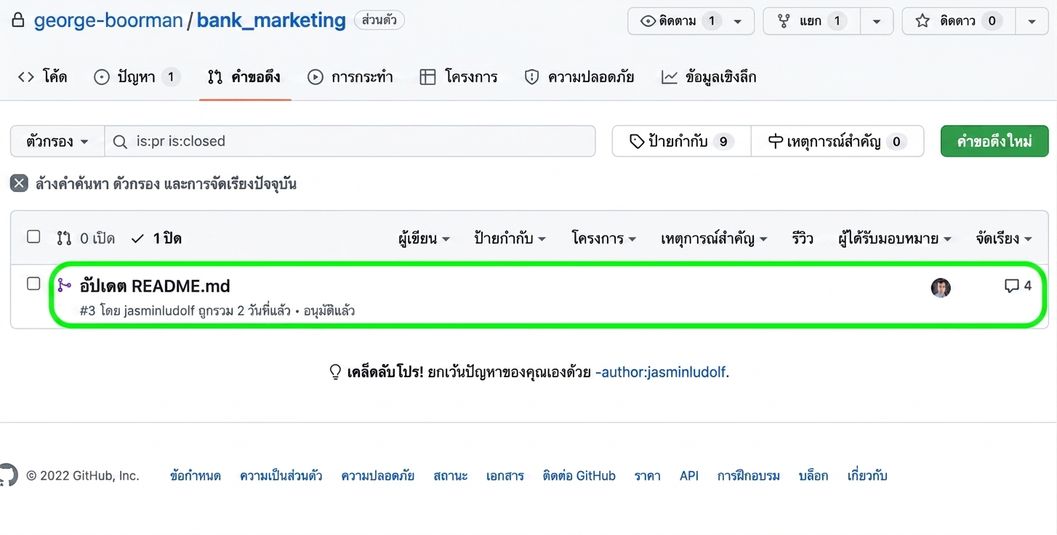This screenshot has width=1057, height=535.
Task: Click the is:pr is:closed search field
Action: coord(350,141)
